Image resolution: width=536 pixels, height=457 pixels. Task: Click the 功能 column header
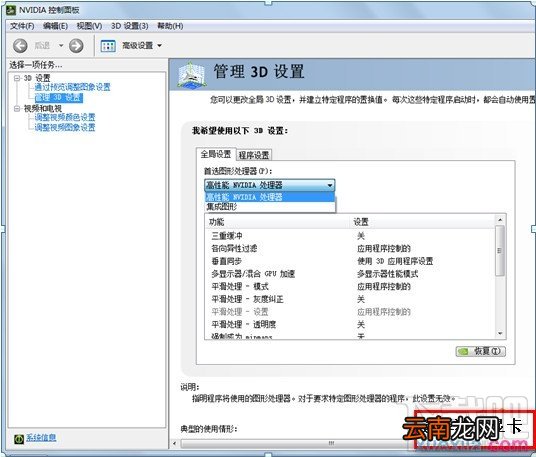tap(278, 222)
